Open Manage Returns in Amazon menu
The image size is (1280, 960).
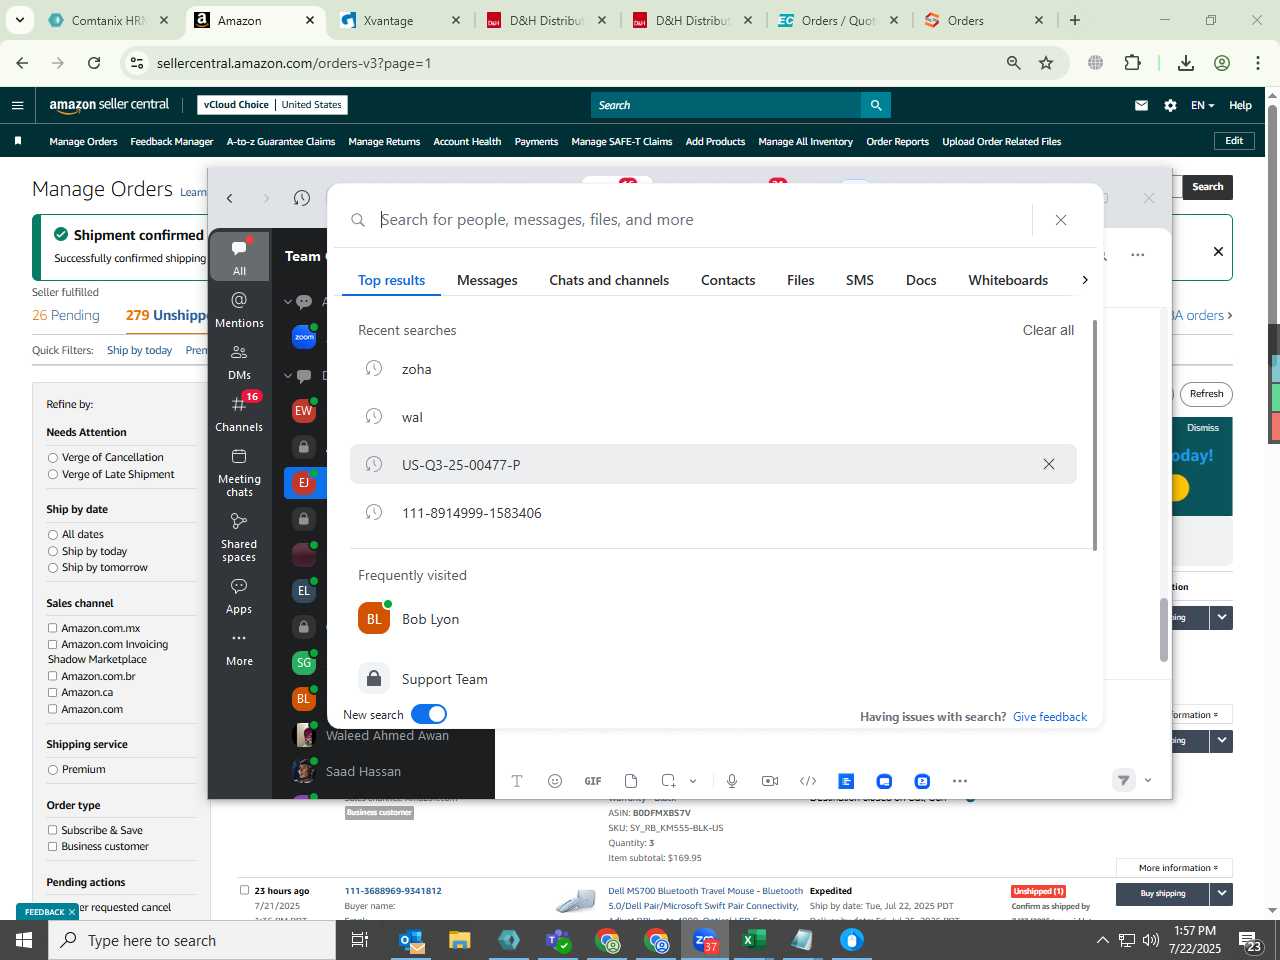(384, 142)
